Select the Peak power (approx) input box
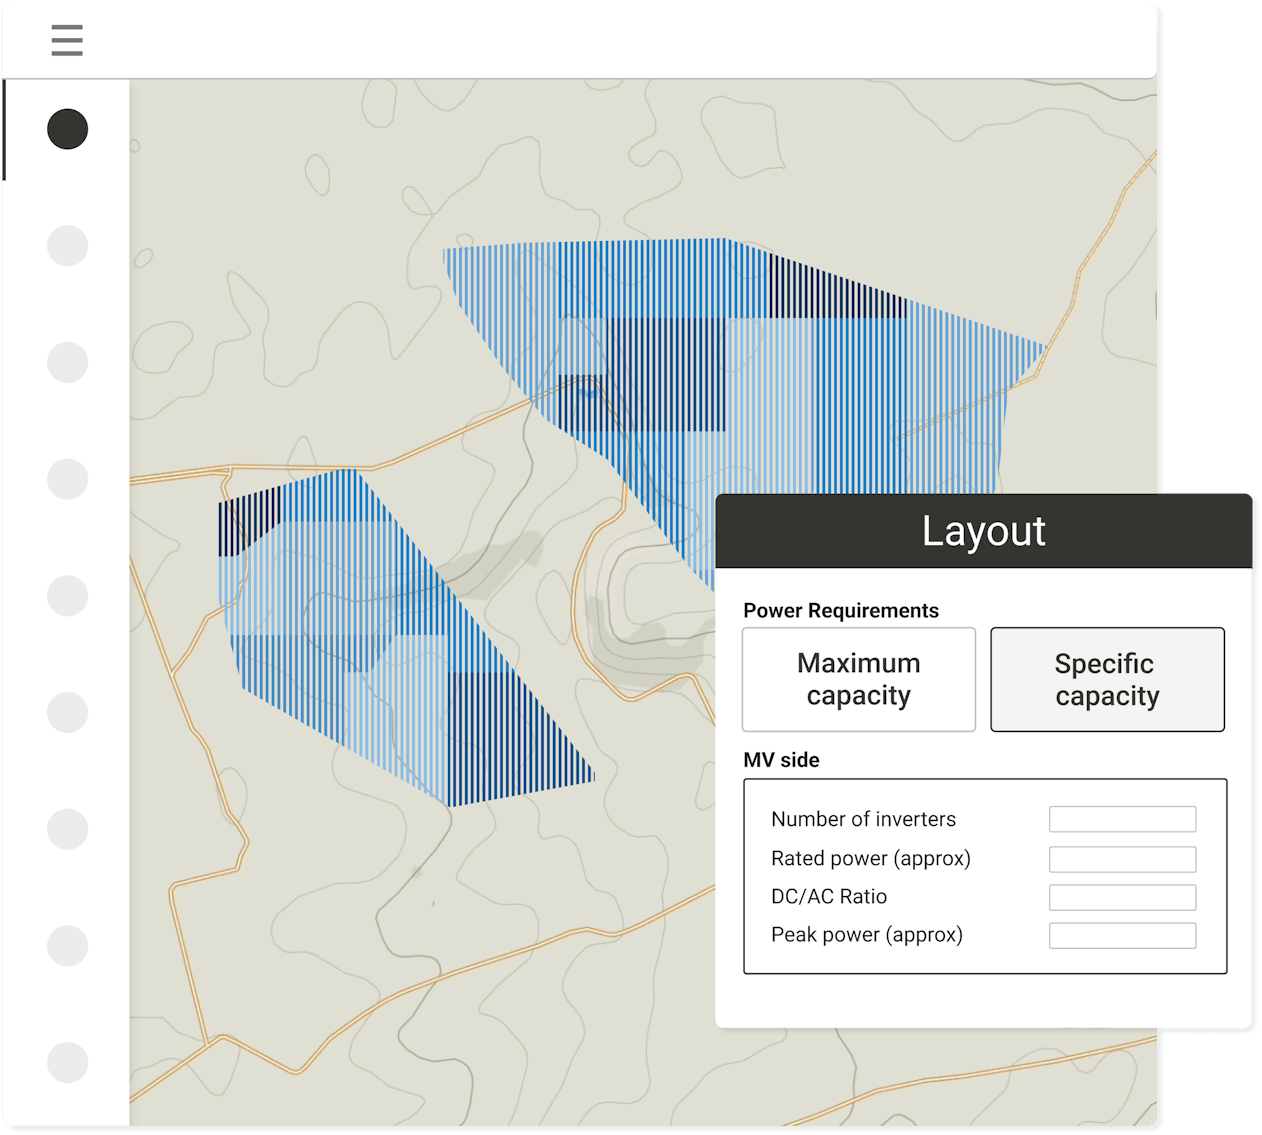The image size is (1262, 1135). [1122, 936]
